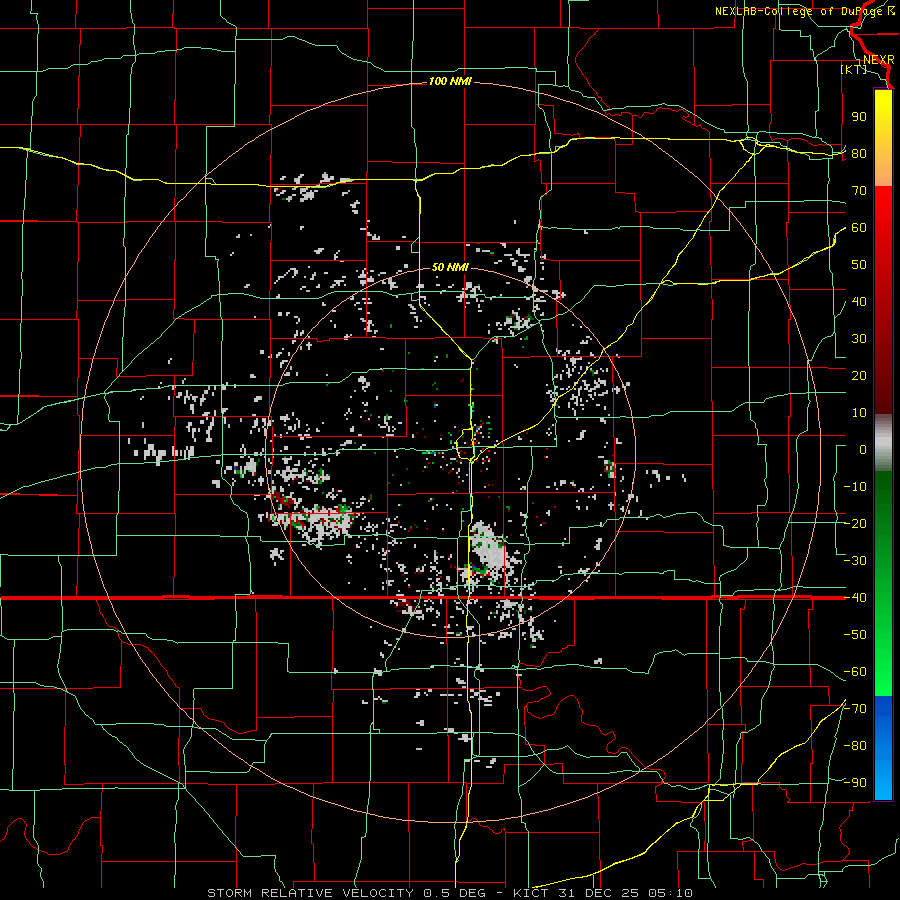Image resolution: width=900 pixels, height=900 pixels.
Task: Click the "05:10" timestamp text
Action: [x=670, y=893]
